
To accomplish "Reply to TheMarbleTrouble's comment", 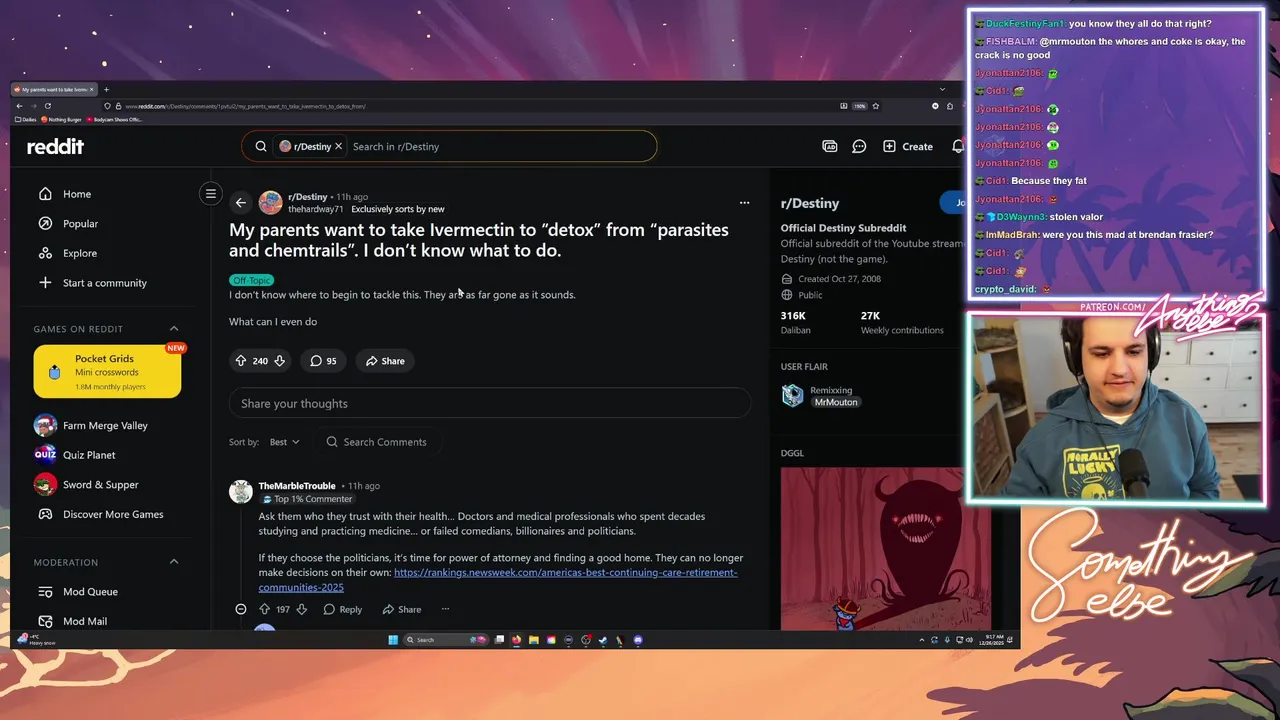I will (x=342, y=609).
